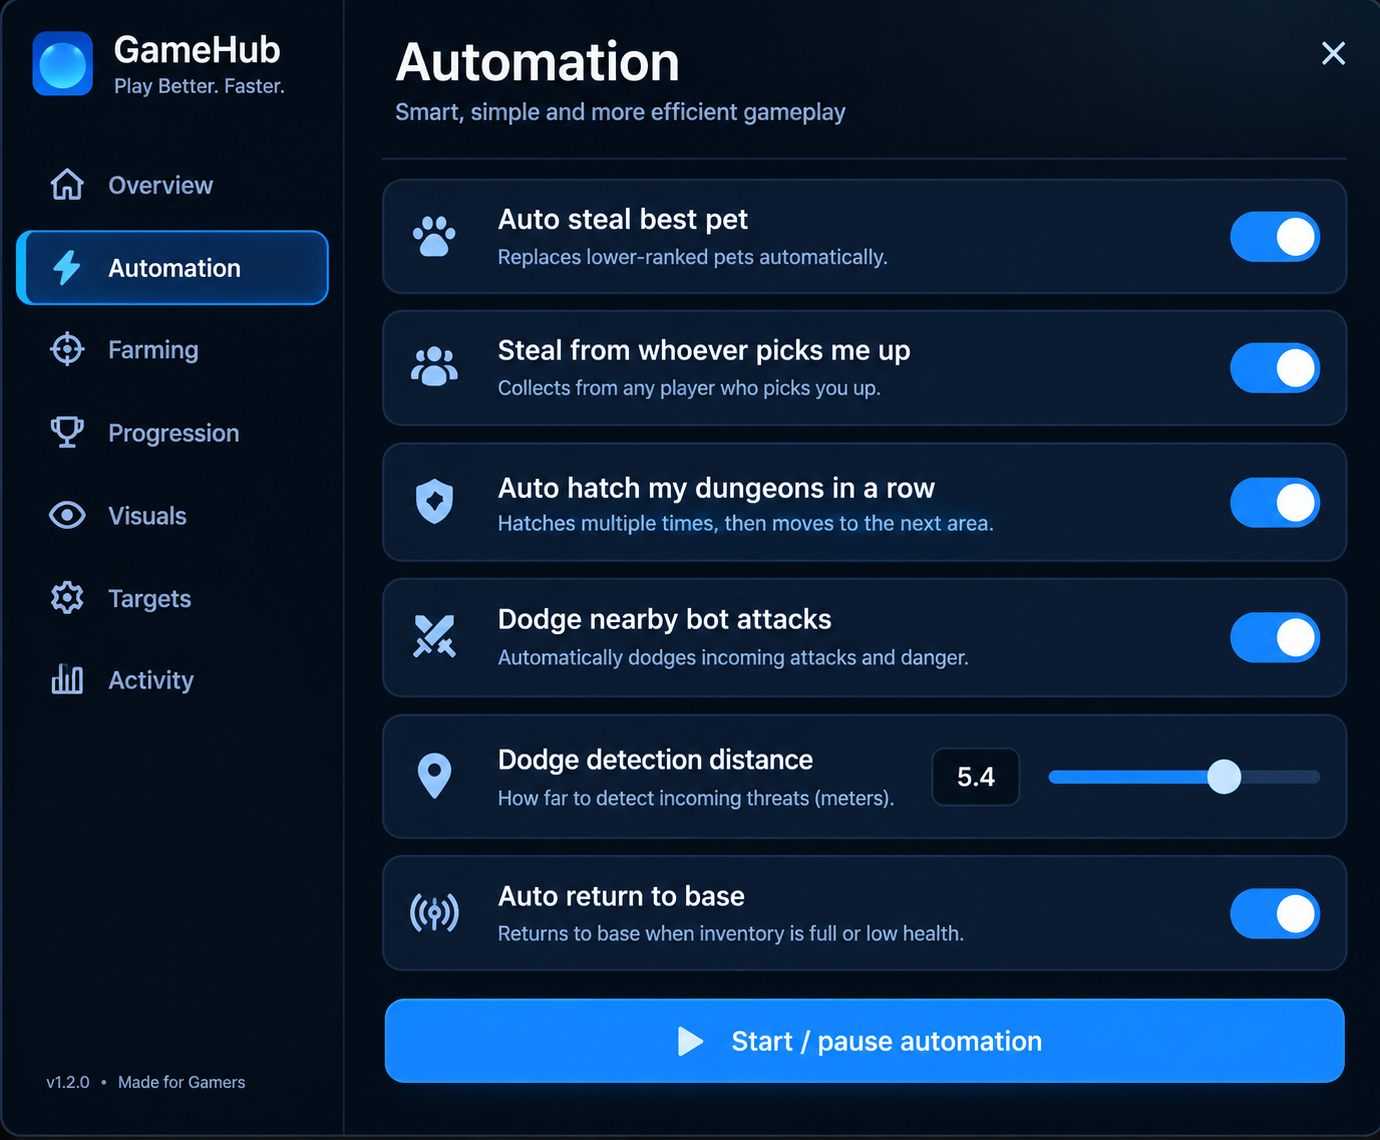This screenshot has height=1140, width=1380.
Task: Select the Activity menu item
Action: [172, 680]
